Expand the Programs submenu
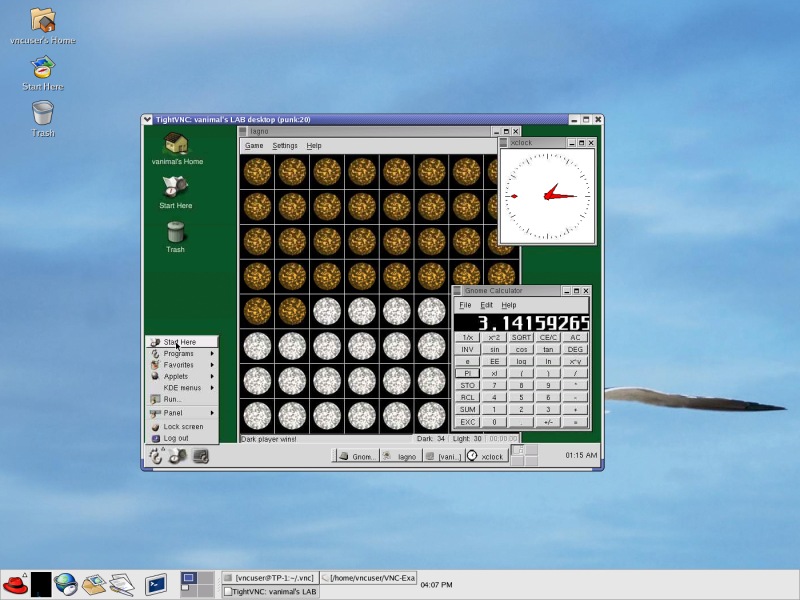The width and height of the screenshot is (800, 600). point(180,353)
